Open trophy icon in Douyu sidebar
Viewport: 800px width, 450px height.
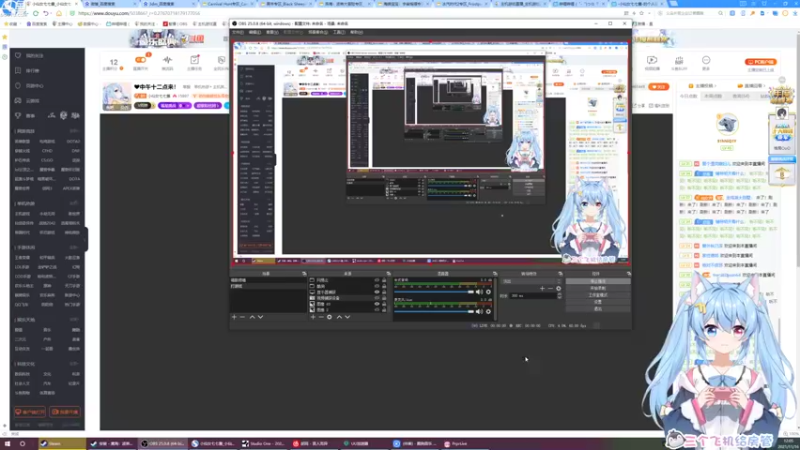click(18, 115)
